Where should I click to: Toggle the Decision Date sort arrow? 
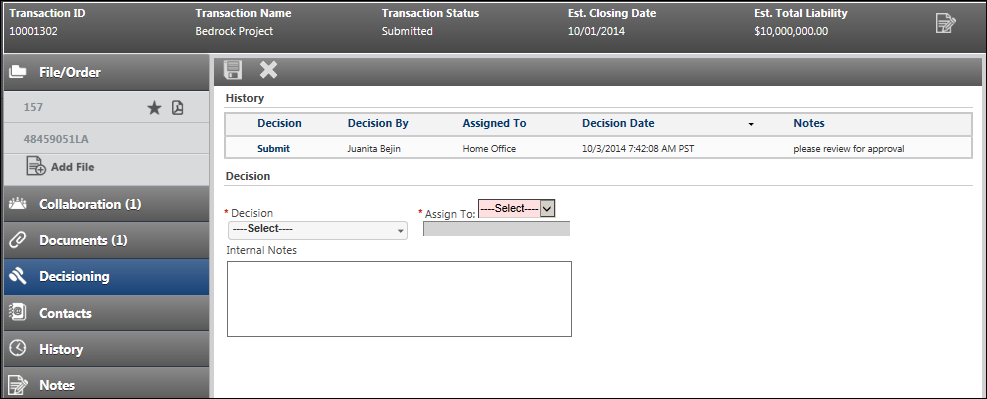(x=750, y=124)
